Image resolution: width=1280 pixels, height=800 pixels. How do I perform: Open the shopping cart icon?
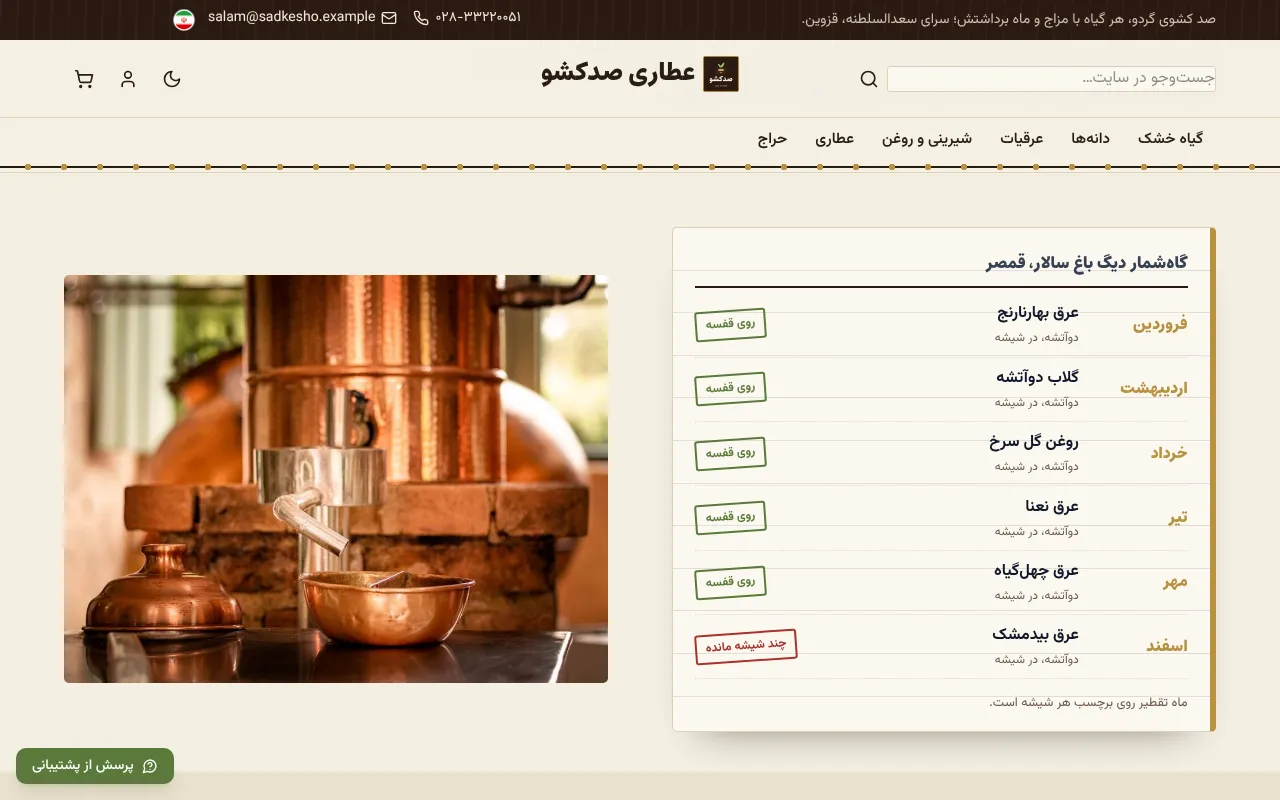(84, 79)
